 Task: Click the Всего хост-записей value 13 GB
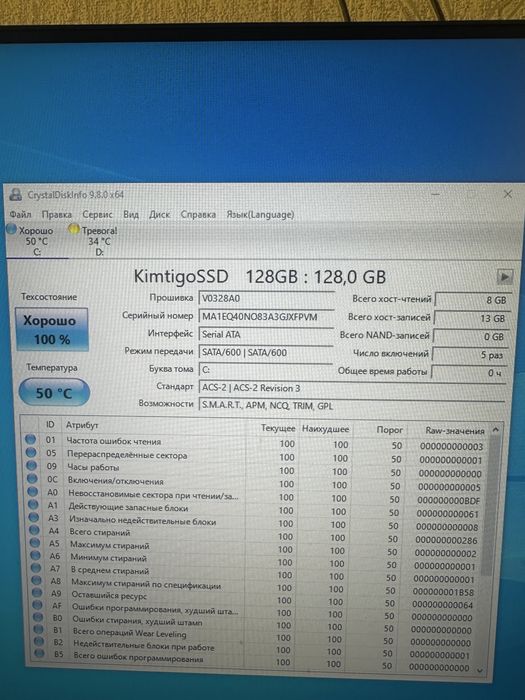(471, 318)
